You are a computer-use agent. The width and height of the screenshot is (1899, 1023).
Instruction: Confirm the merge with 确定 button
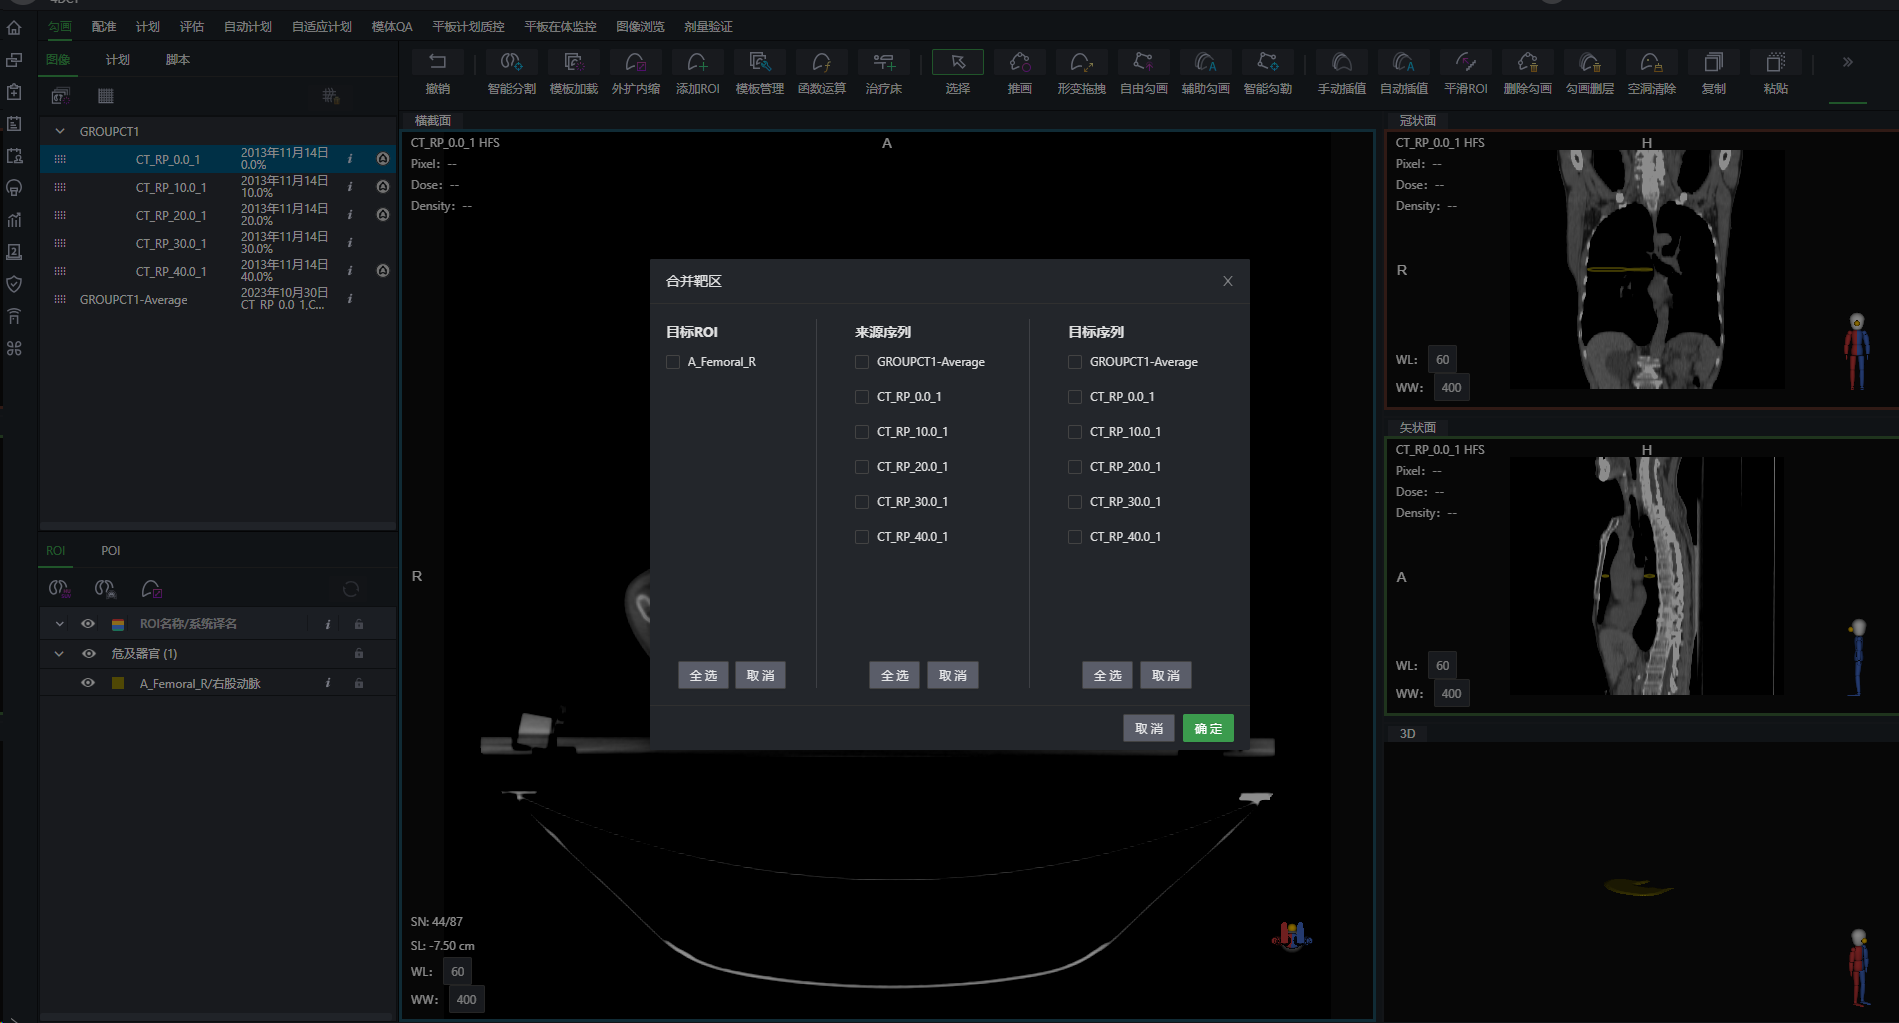1208,728
